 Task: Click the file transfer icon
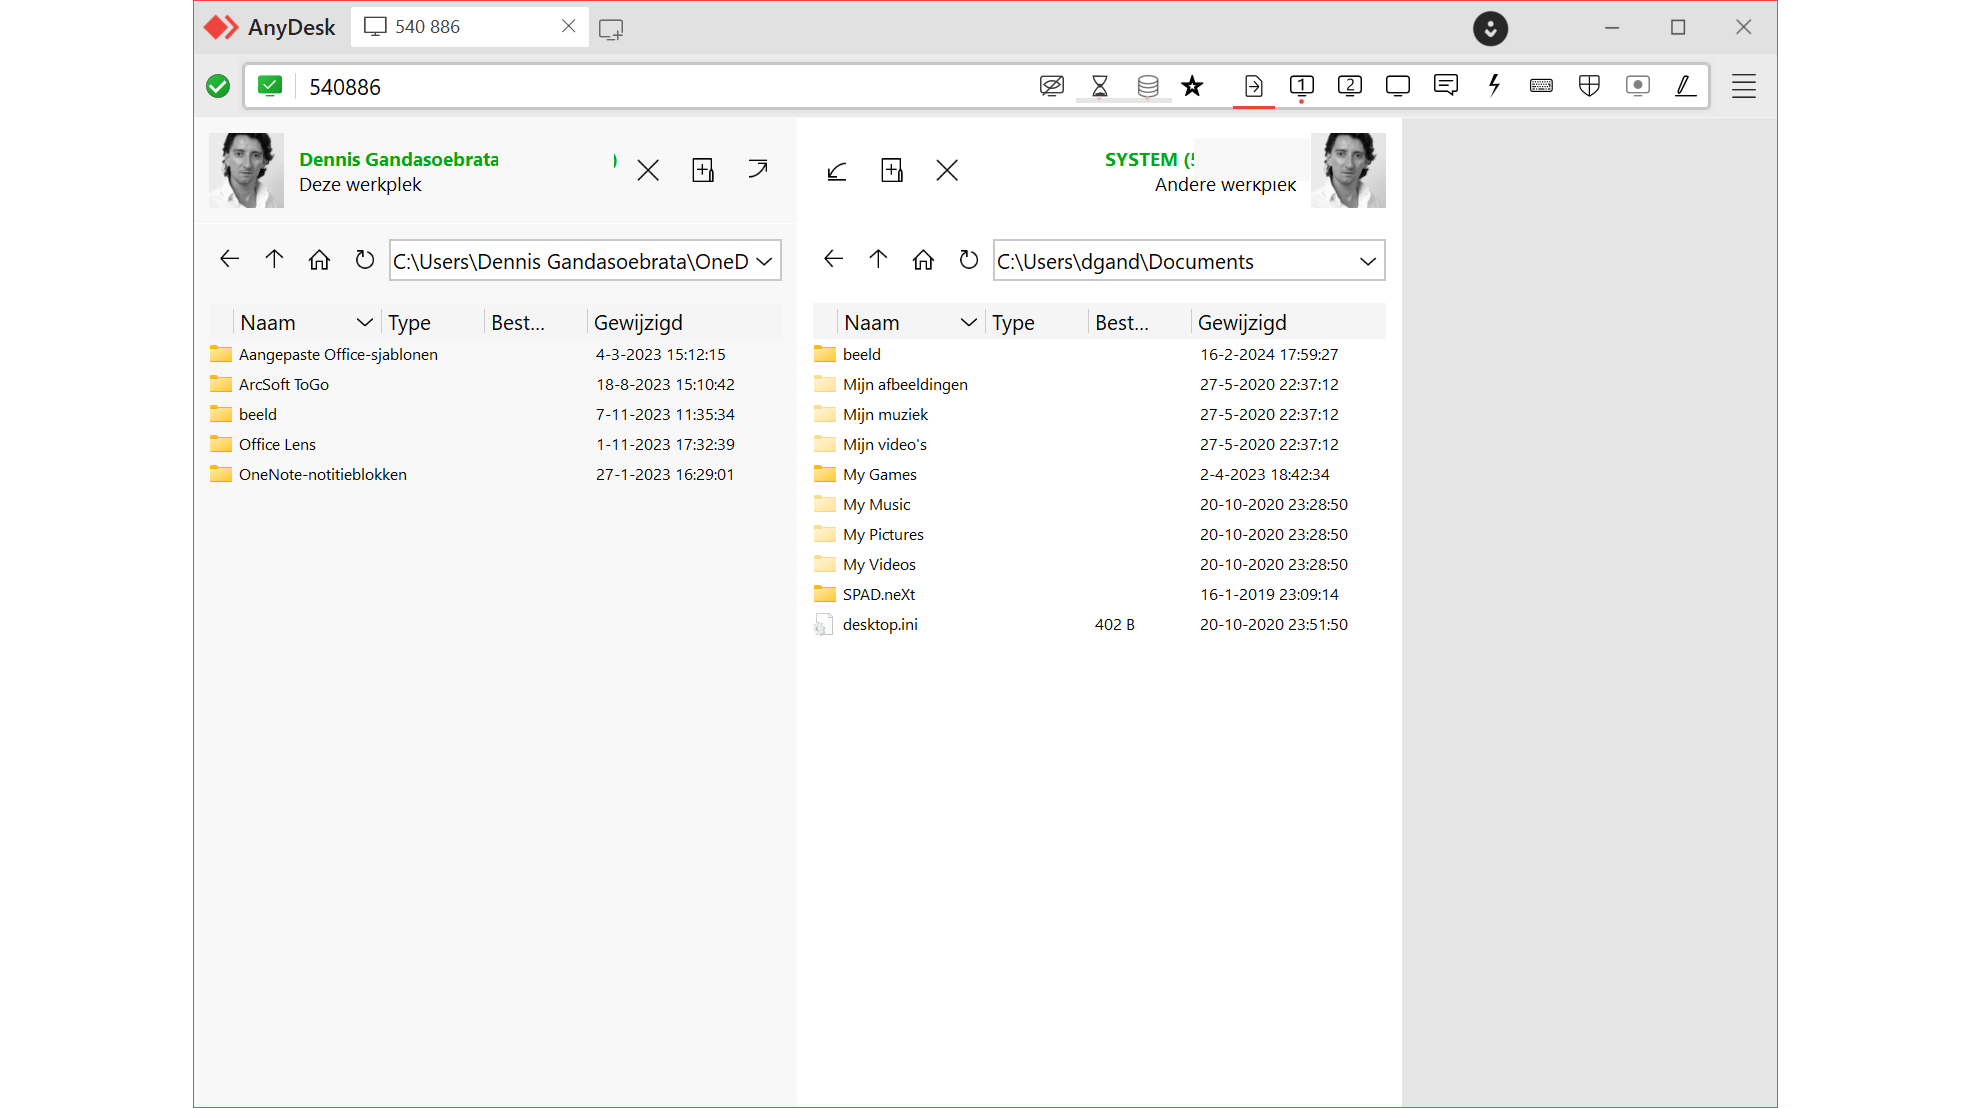[x=1253, y=86]
